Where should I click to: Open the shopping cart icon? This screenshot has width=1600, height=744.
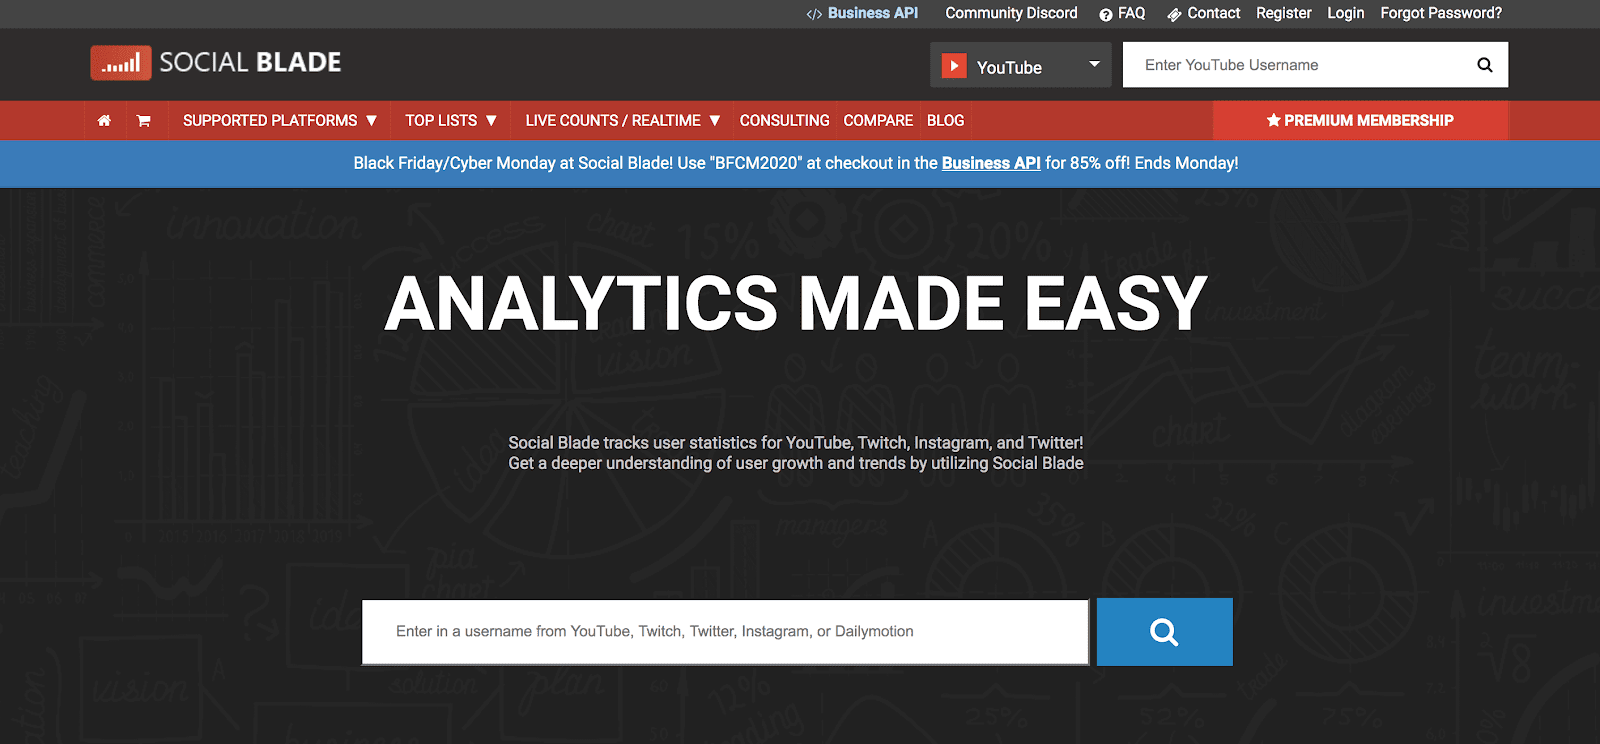coord(144,120)
